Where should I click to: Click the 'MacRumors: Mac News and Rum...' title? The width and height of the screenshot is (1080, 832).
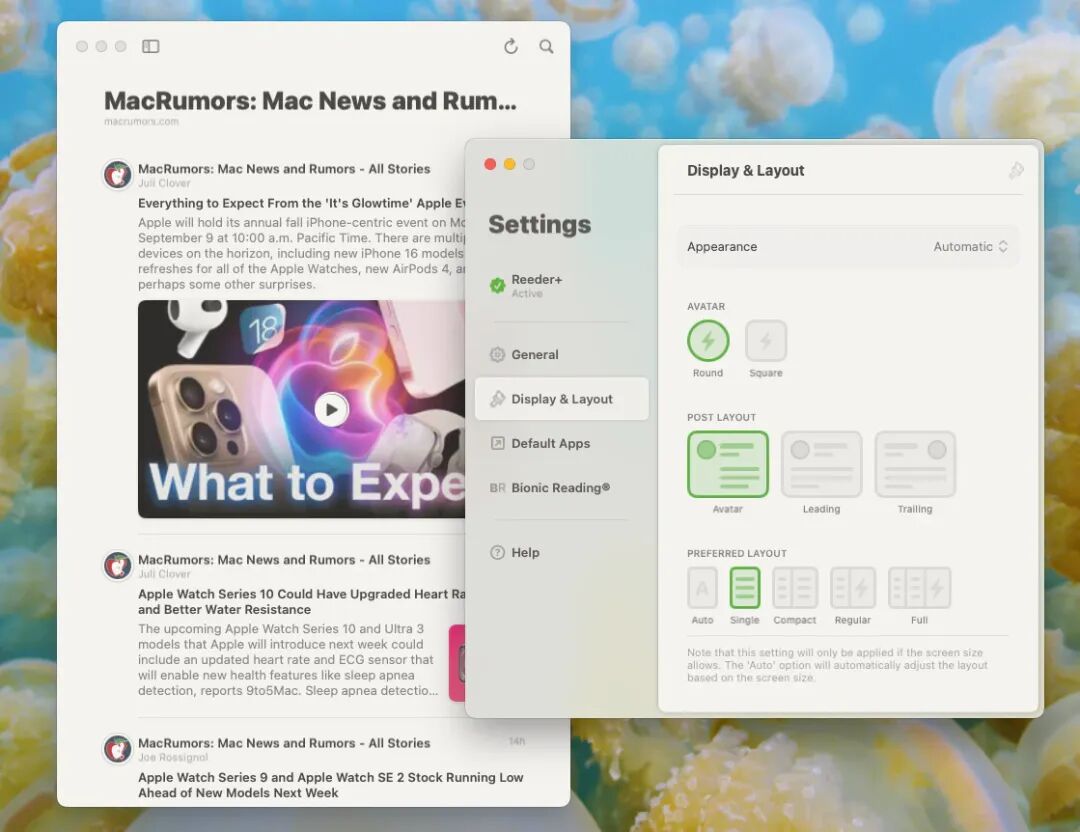coord(310,101)
